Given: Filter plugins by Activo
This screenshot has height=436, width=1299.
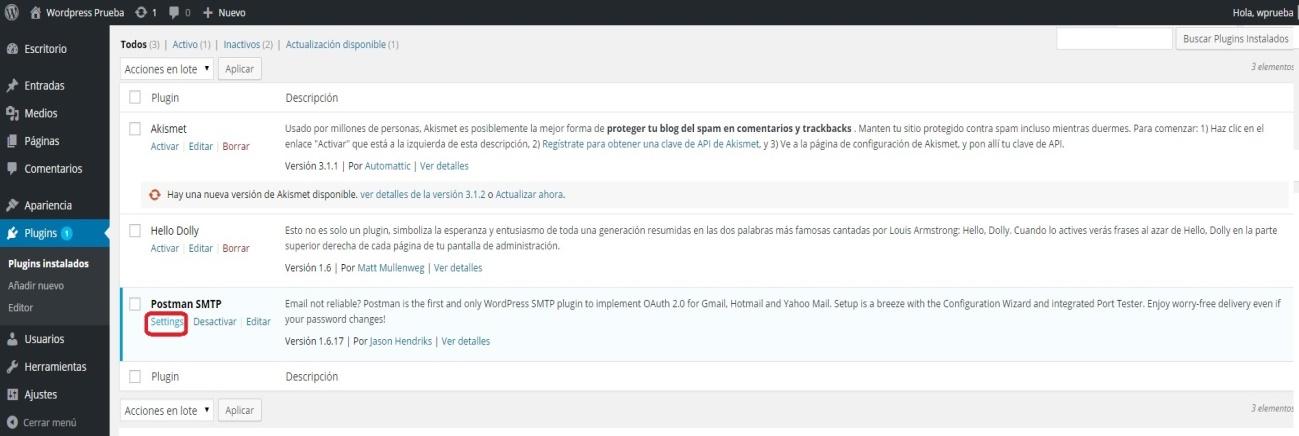Looking at the screenshot, I should coord(186,45).
